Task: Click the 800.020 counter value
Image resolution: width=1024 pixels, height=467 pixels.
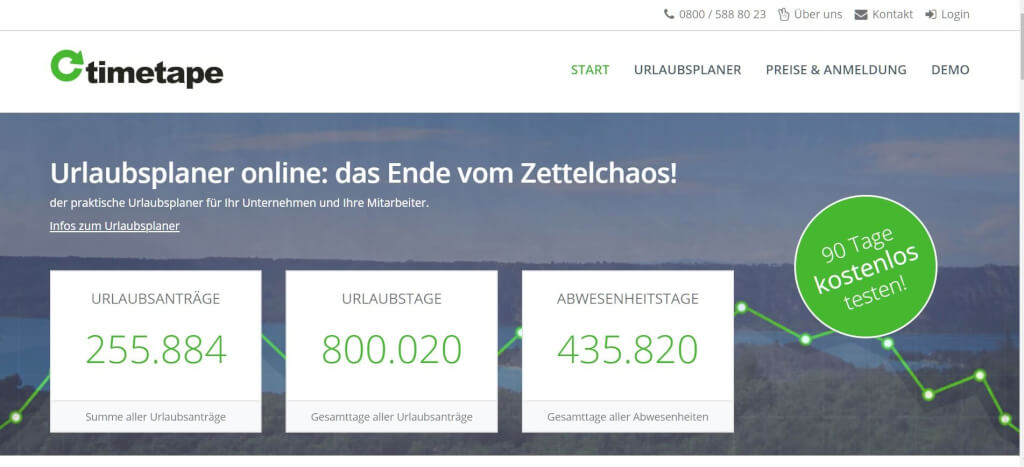Action: (x=392, y=349)
